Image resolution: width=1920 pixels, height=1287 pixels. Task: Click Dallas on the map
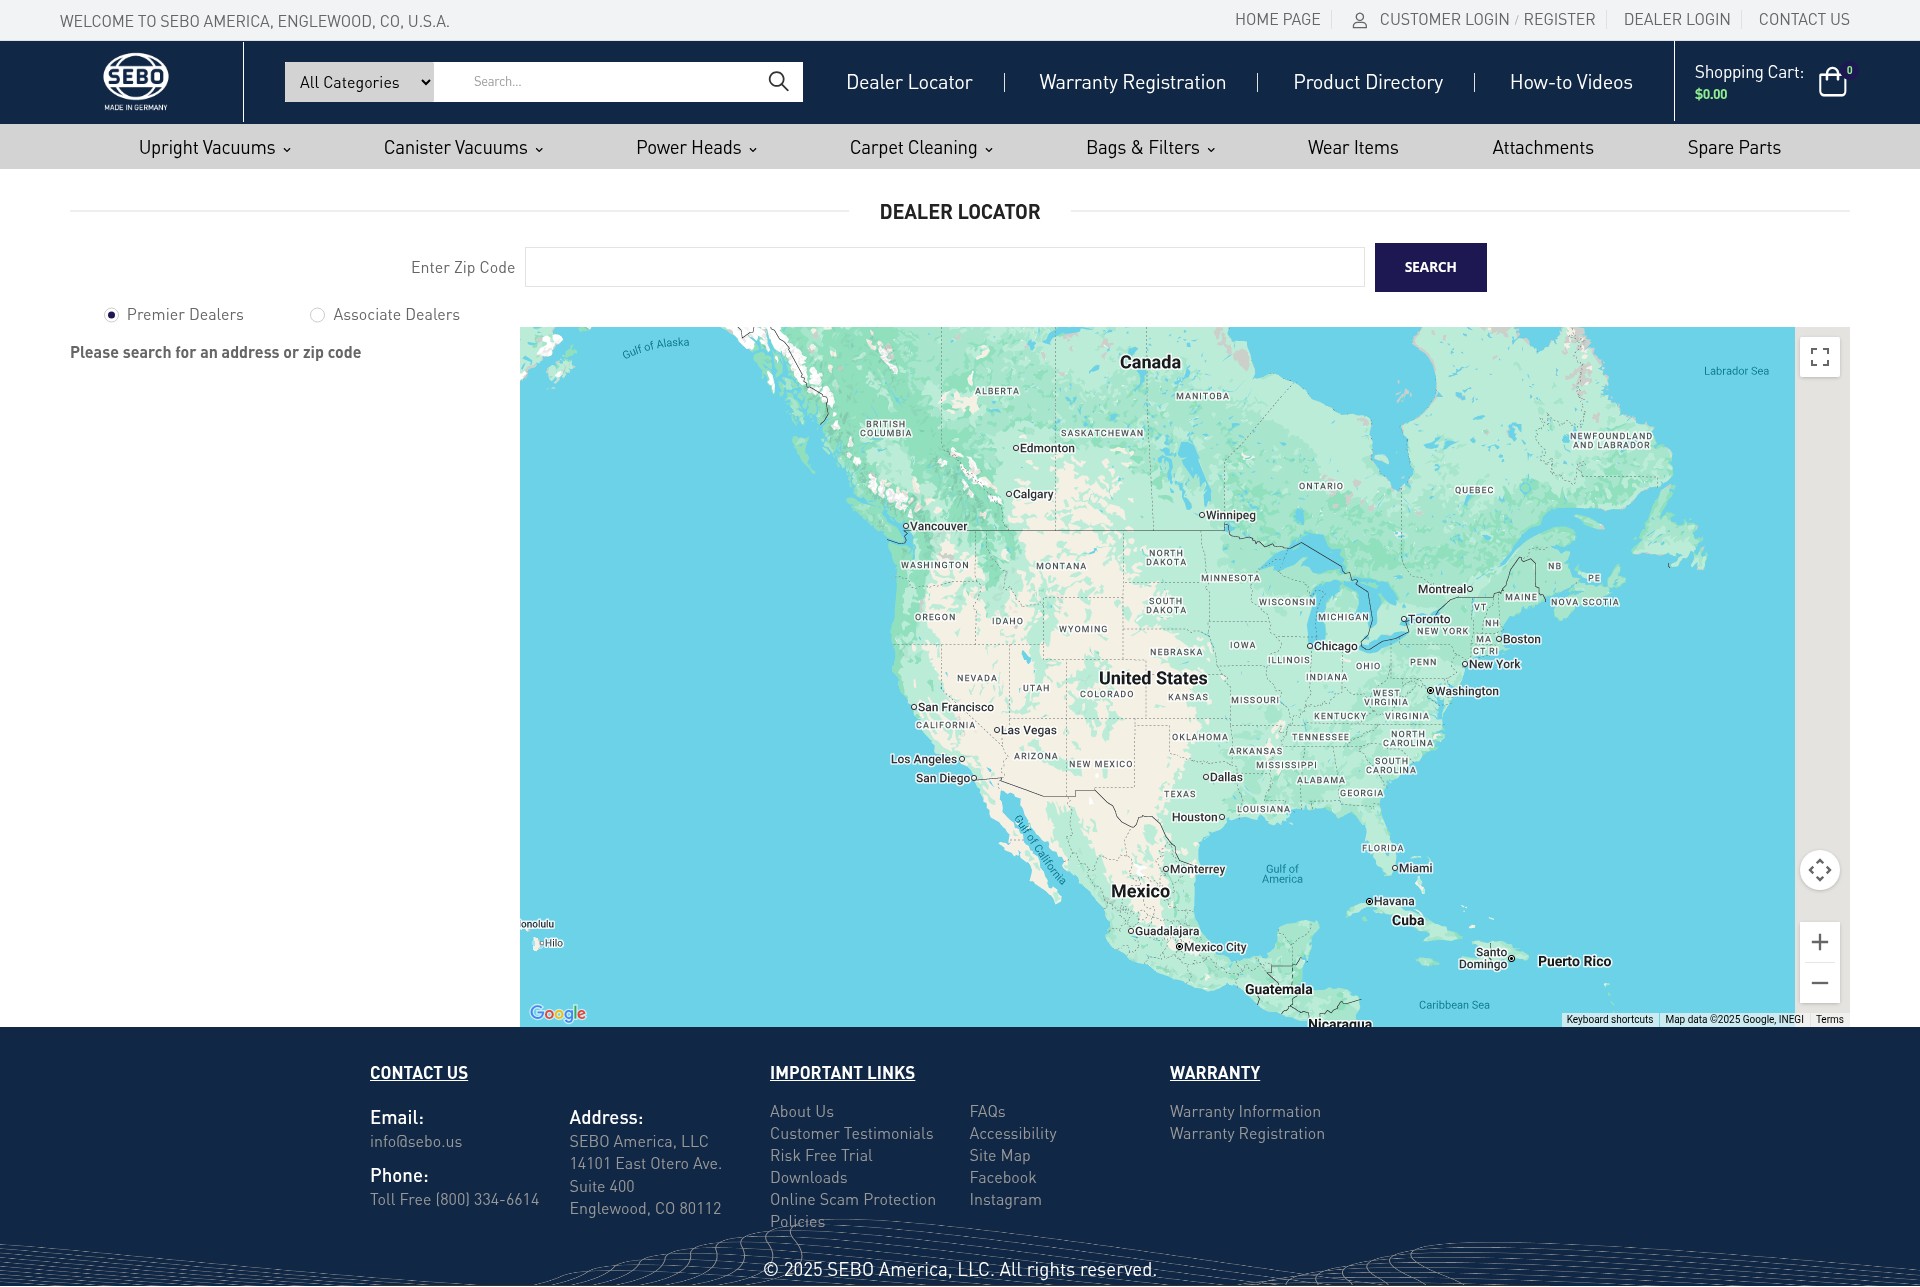coord(1223,777)
